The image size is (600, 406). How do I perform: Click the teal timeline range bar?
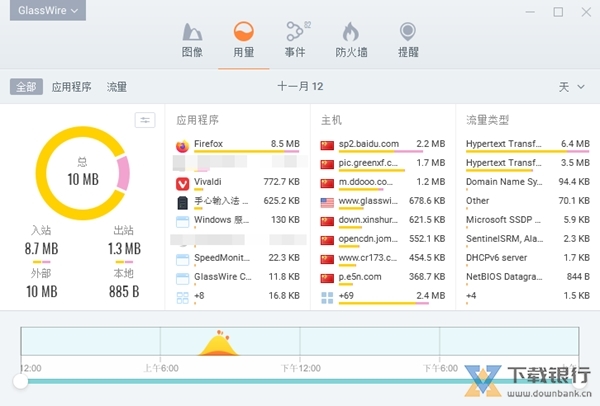click(x=300, y=381)
